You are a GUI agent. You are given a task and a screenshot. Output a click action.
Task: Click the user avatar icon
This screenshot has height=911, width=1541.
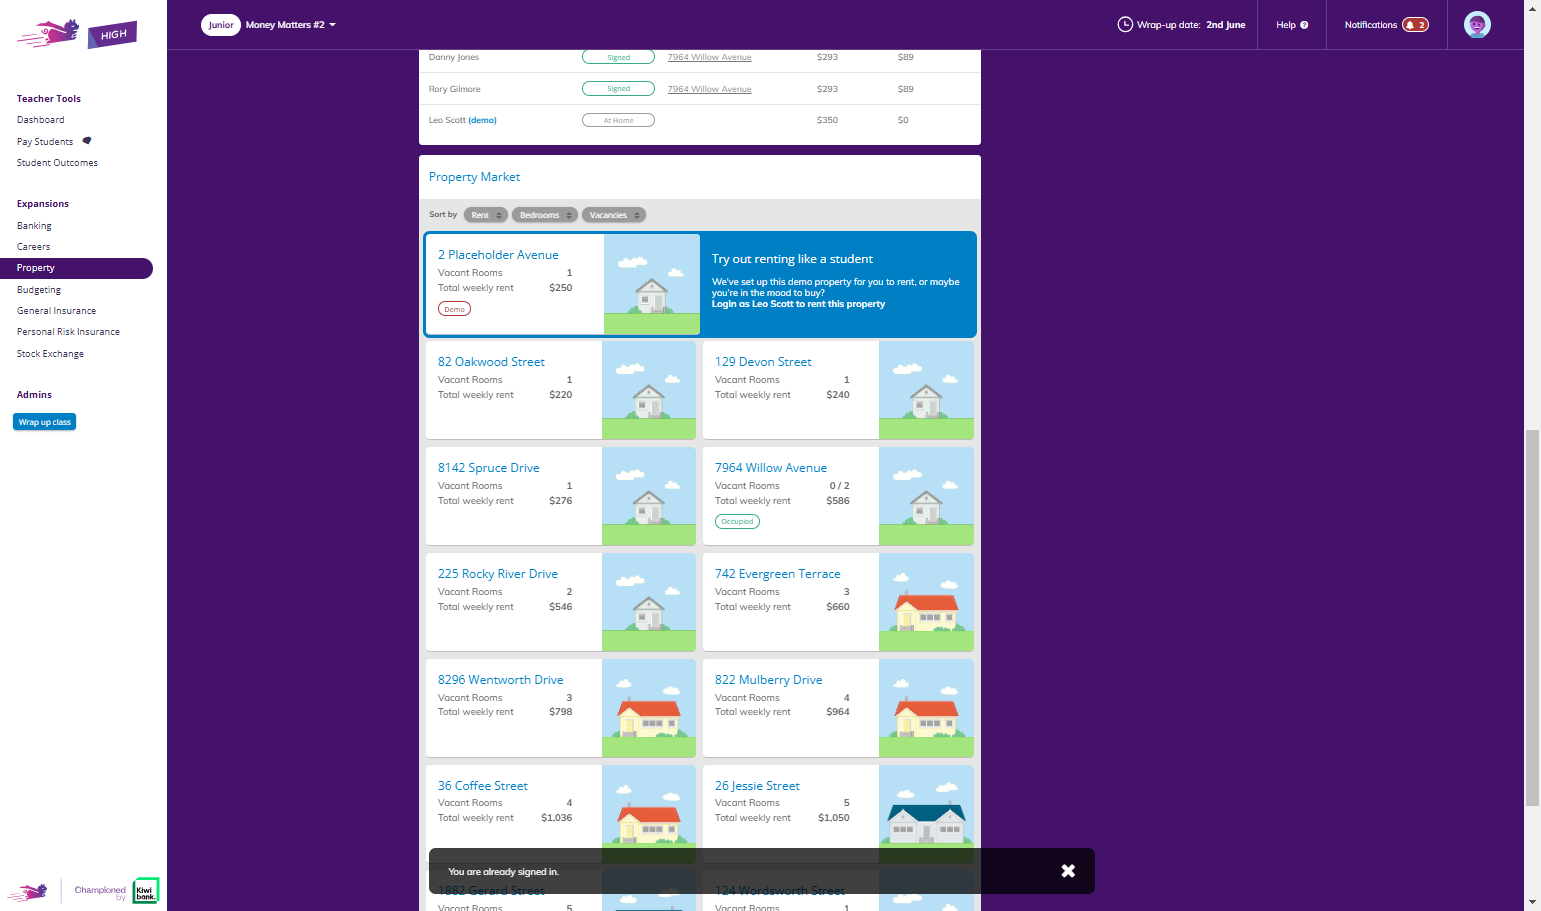click(x=1477, y=25)
